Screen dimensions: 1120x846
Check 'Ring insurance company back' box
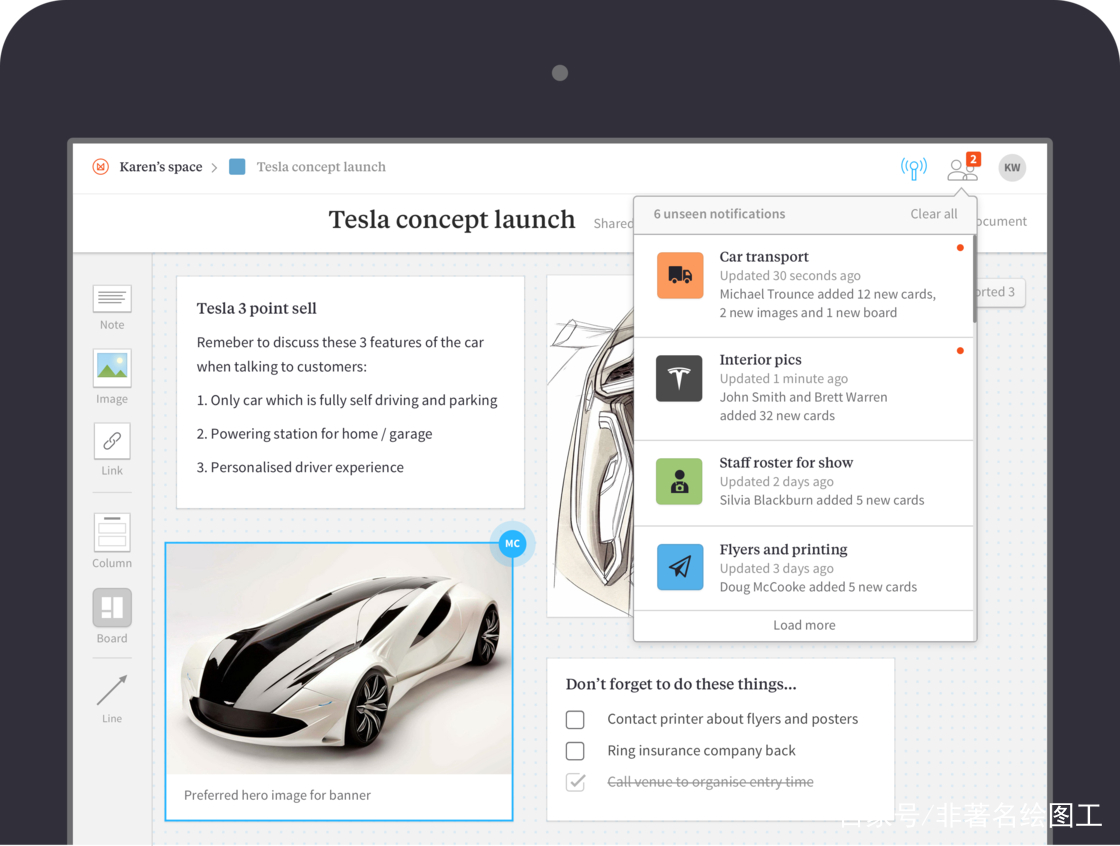click(x=575, y=751)
